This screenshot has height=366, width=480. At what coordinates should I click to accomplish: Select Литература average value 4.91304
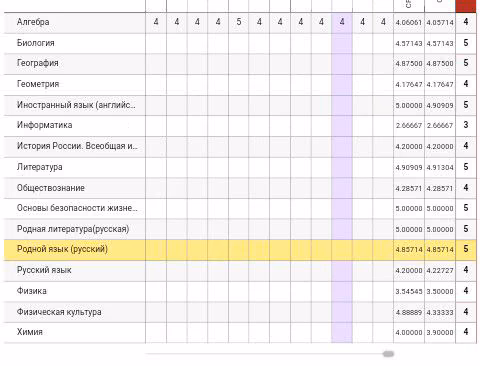[440, 168]
